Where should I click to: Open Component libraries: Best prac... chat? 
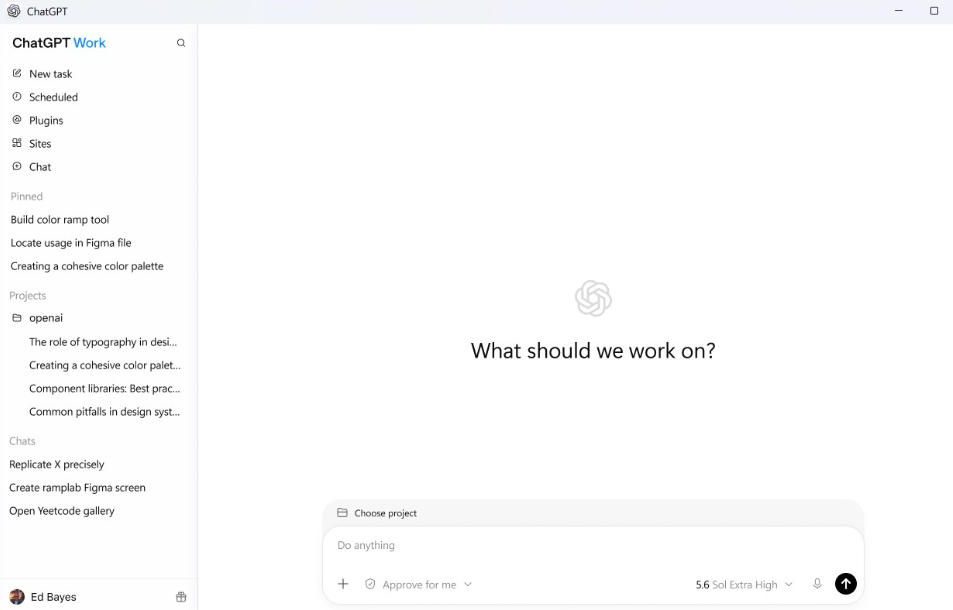(105, 388)
